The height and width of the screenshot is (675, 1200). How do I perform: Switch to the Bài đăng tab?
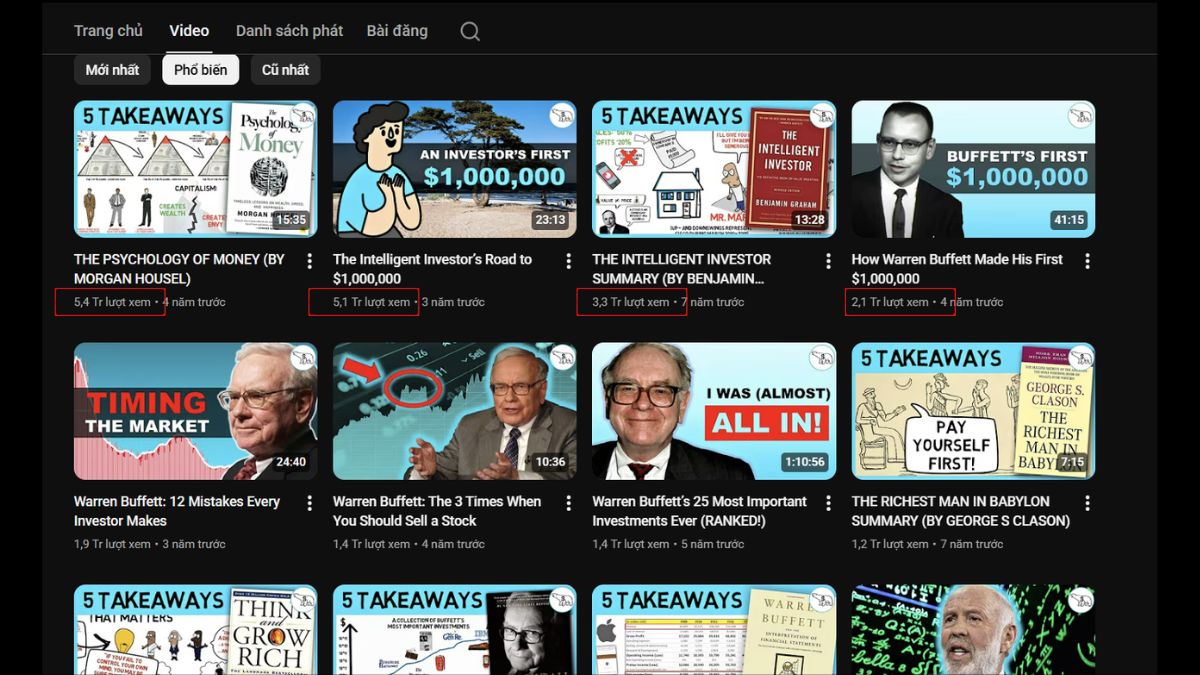point(395,30)
